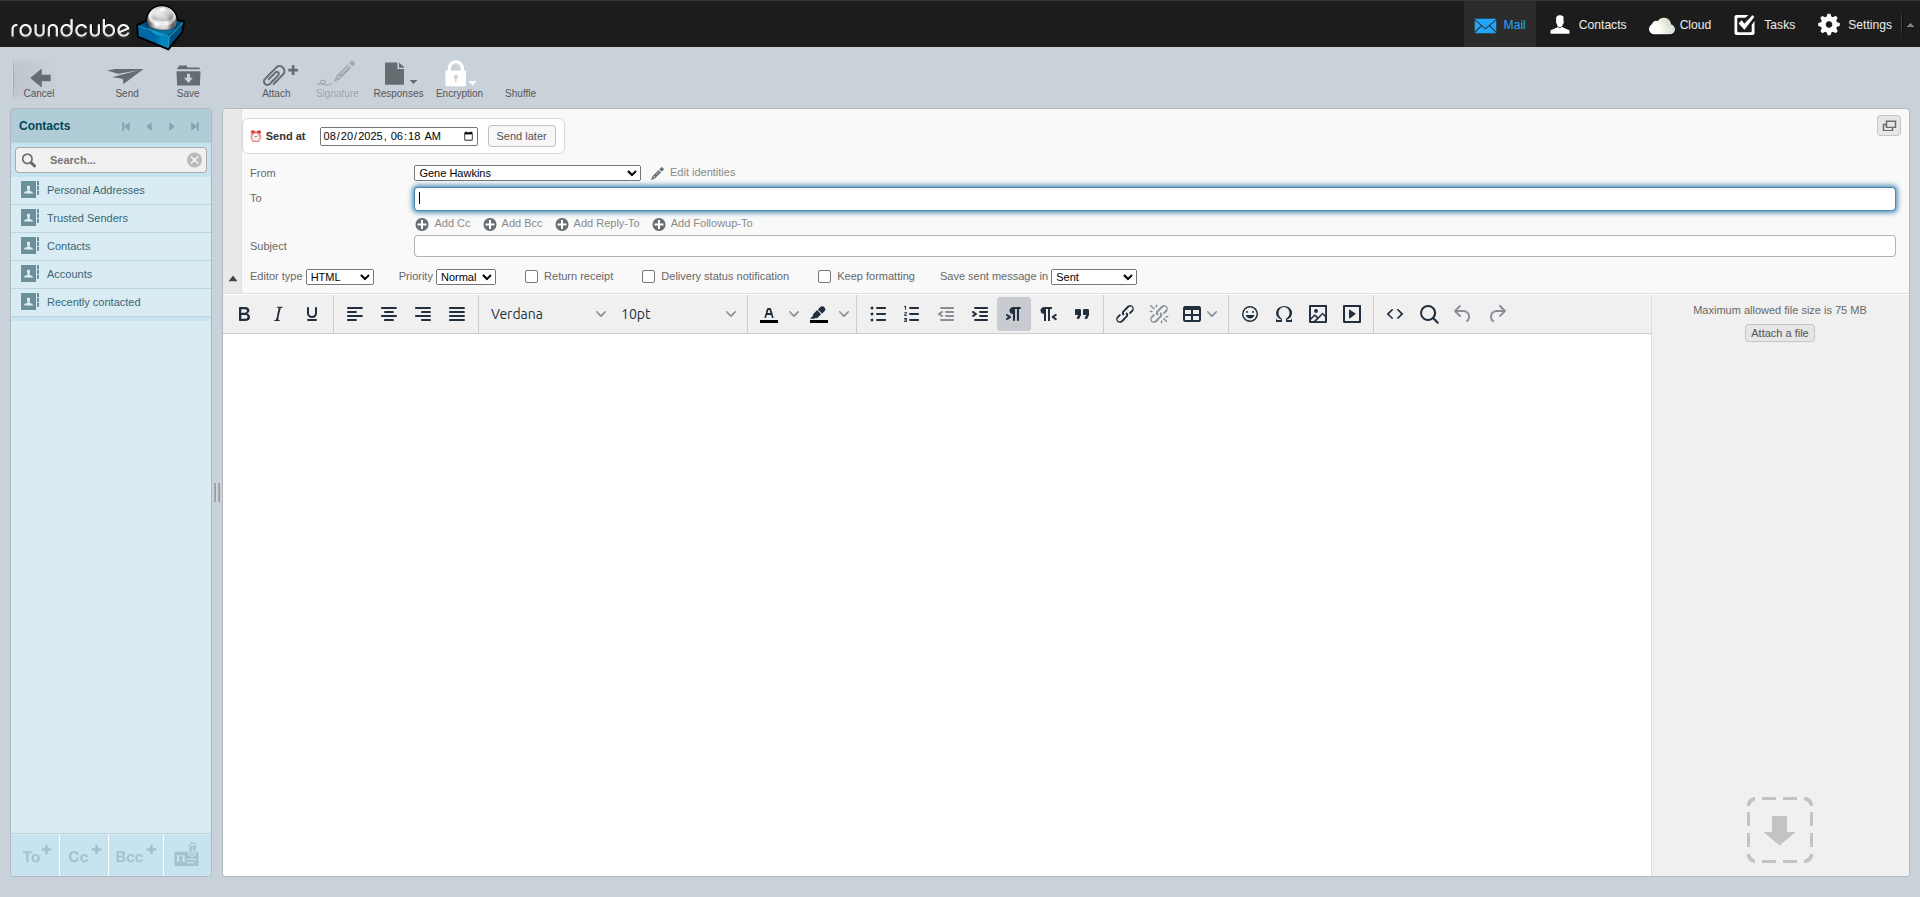
Task: Expand the Verdana font family dropdown
Action: click(x=548, y=314)
